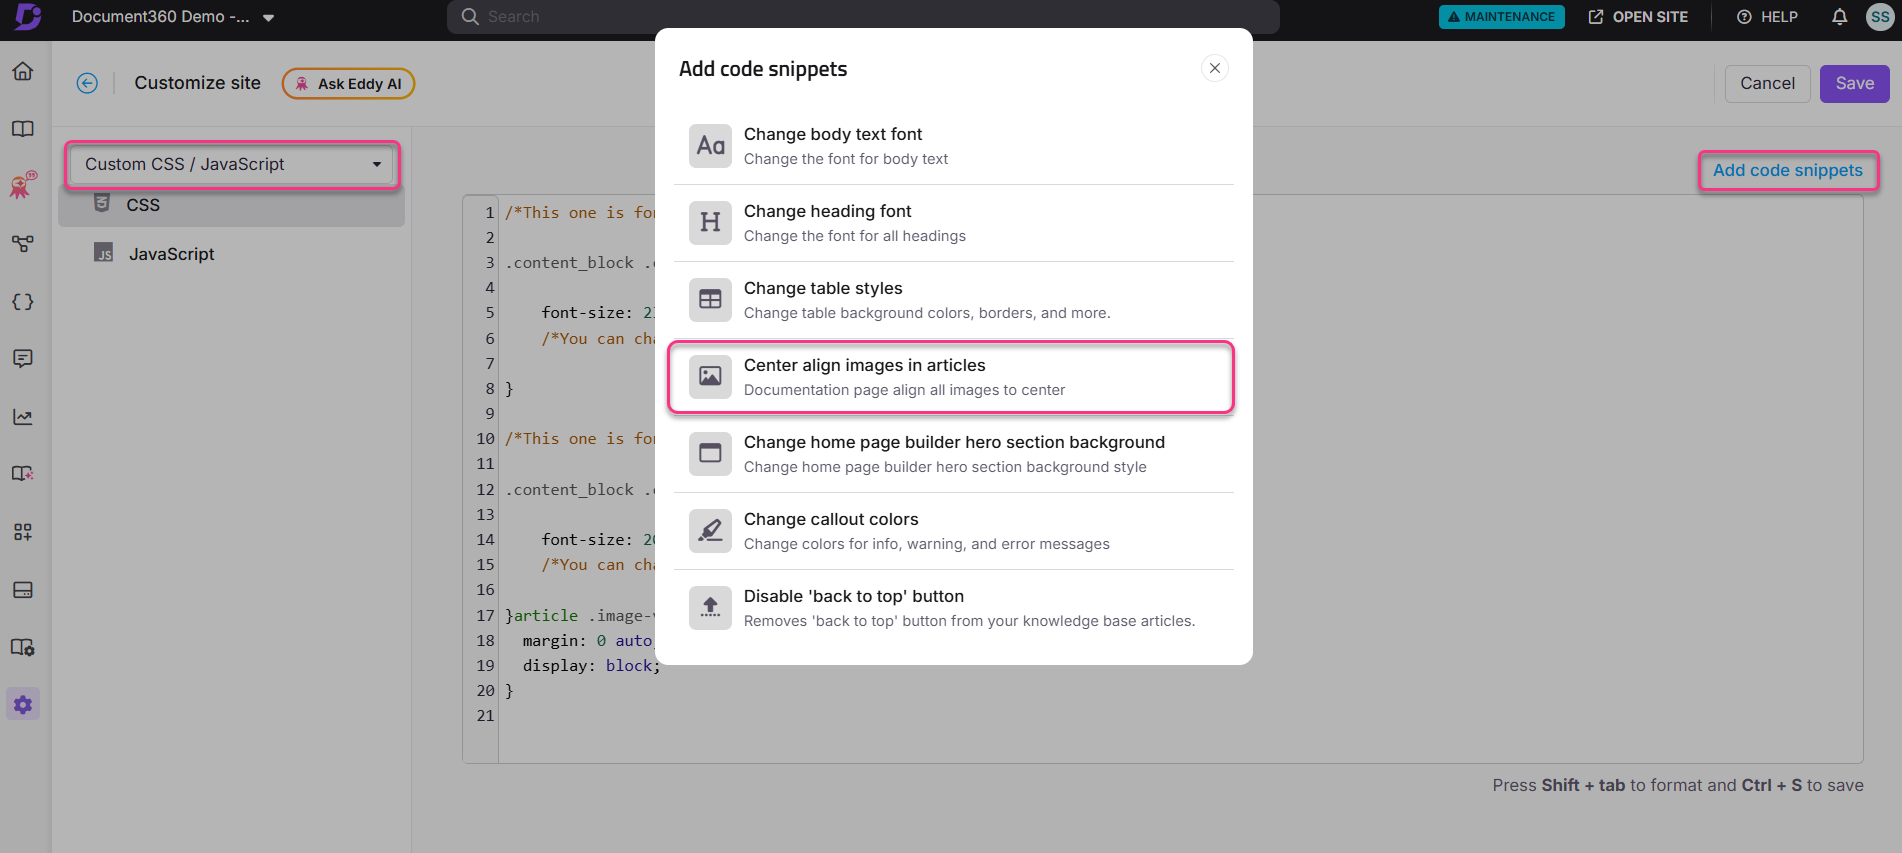The height and width of the screenshot is (853, 1902).
Task: Choose Change heading font snippet
Action: coord(953,223)
